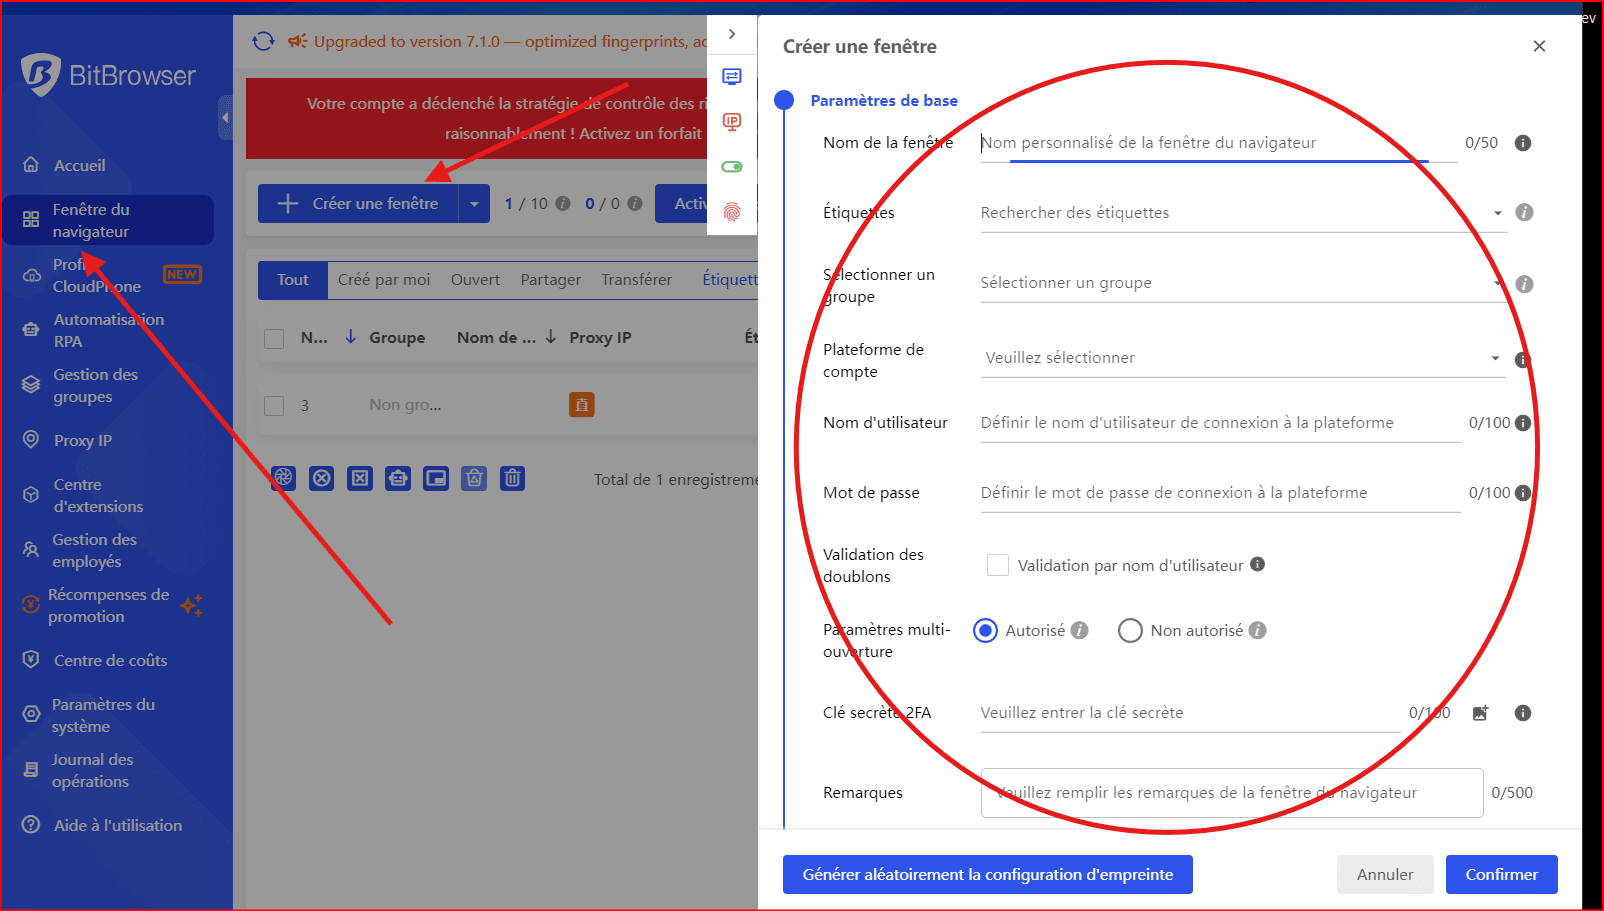Expand the Sélectionner un groupe dropdown
Screen dimensions: 1604x911
tap(1240, 283)
